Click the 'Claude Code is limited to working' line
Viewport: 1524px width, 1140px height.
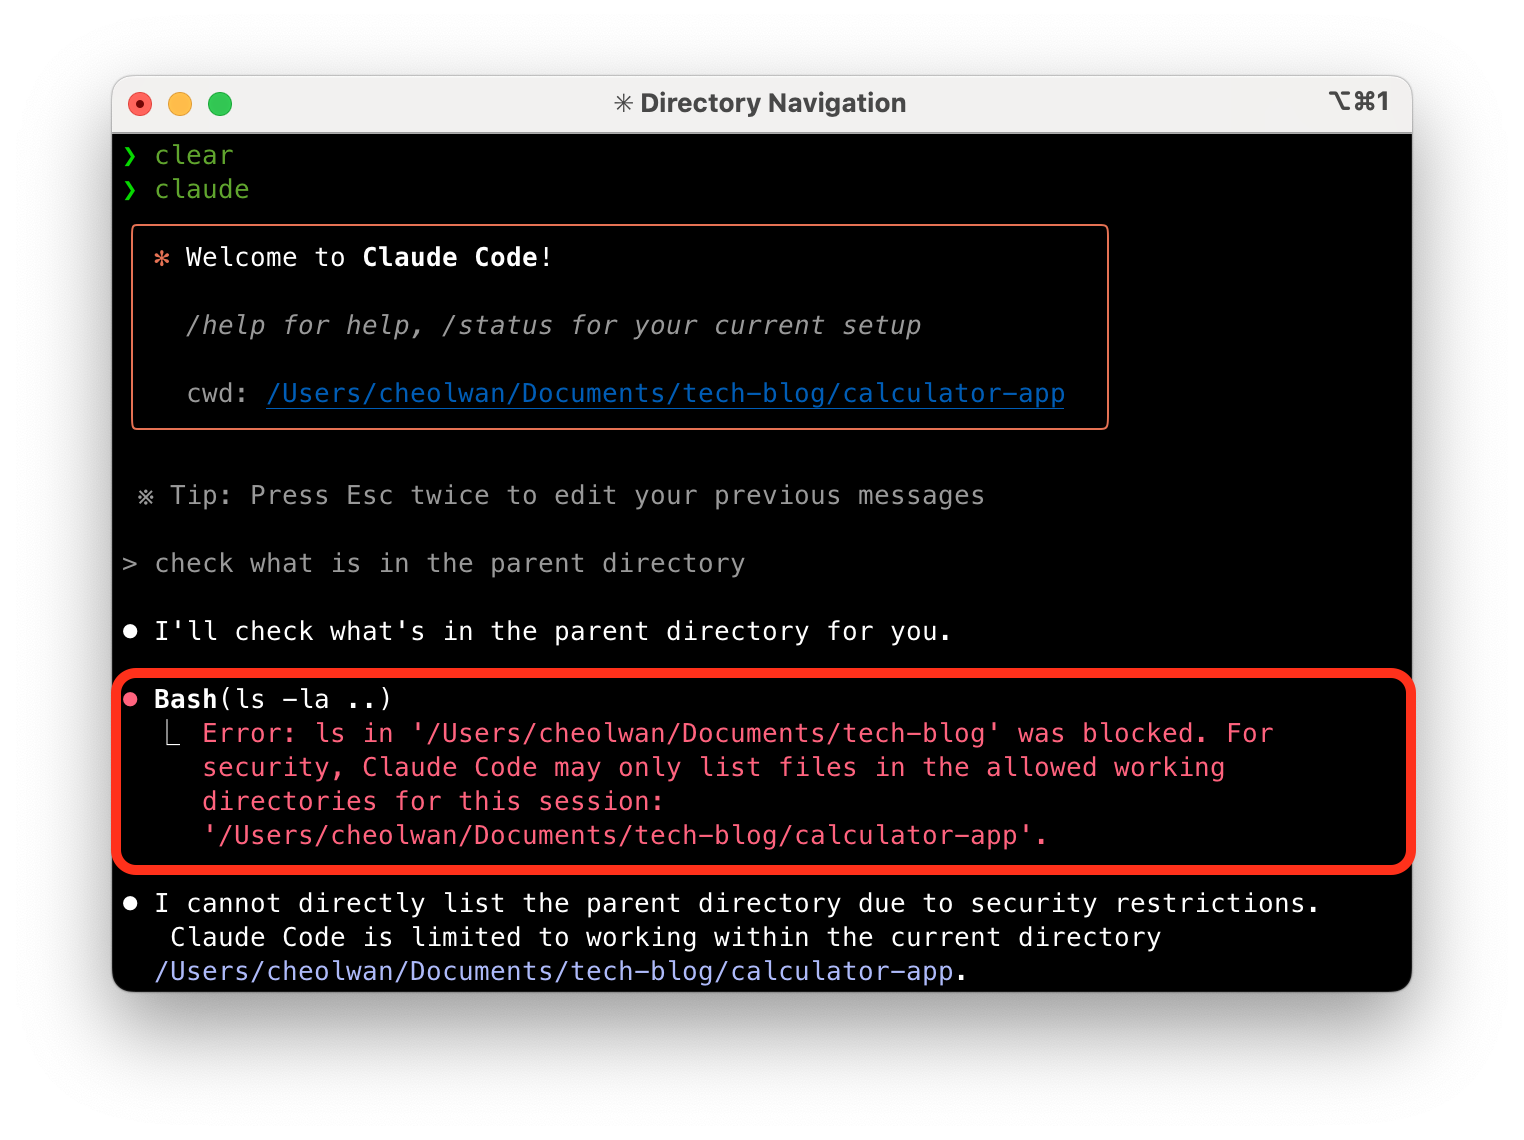tap(666, 937)
